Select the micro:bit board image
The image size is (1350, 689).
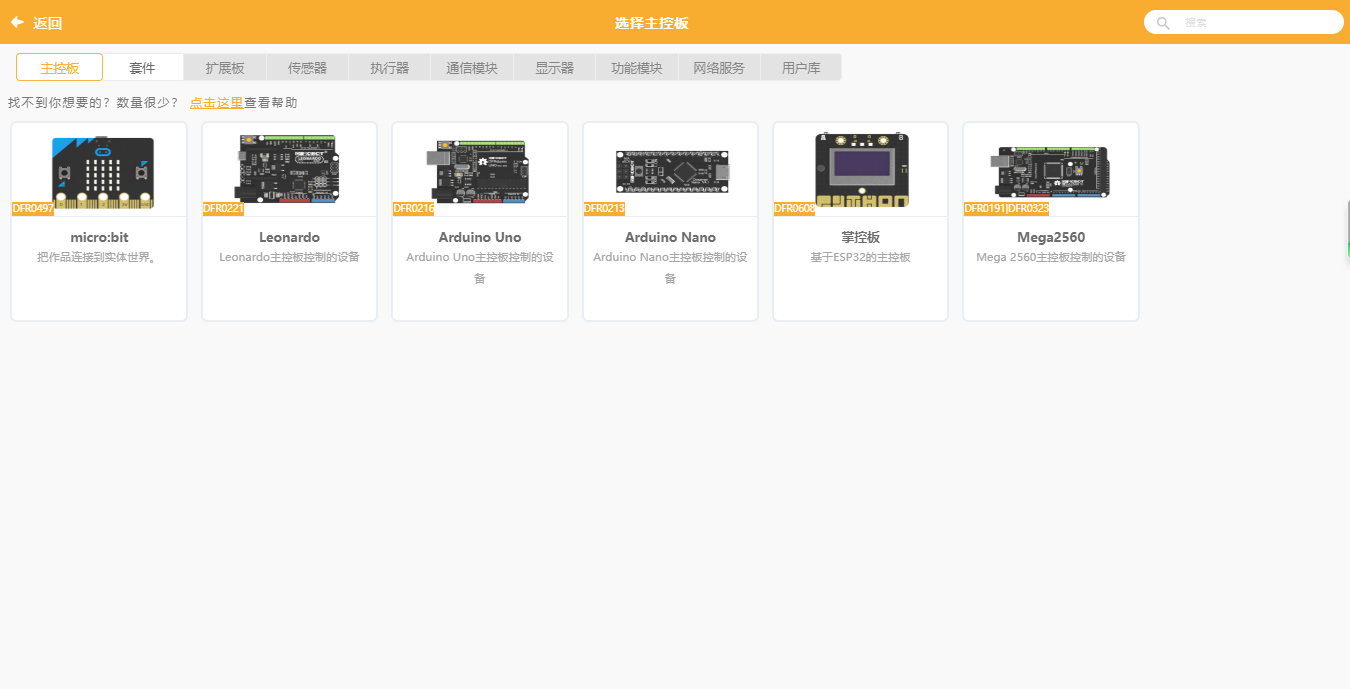[x=103, y=172]
